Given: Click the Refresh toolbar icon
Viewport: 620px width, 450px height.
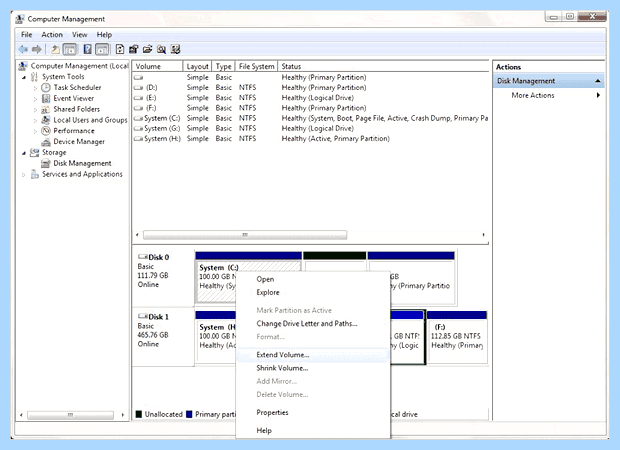Looking at the screenshot, I should (x=119, y=49).
